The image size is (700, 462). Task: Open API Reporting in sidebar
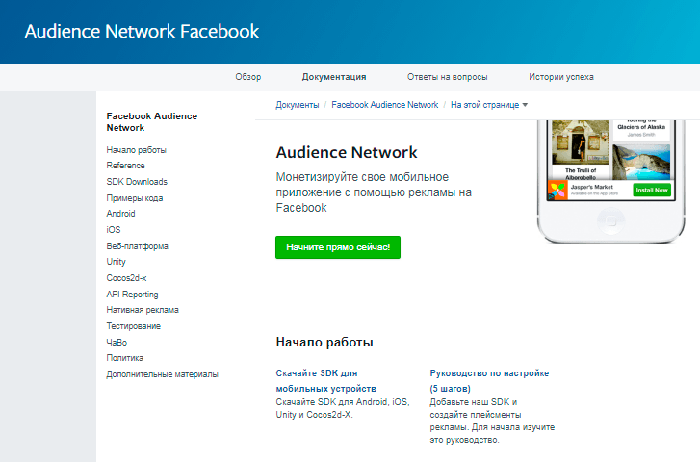[x=133, y=294]
